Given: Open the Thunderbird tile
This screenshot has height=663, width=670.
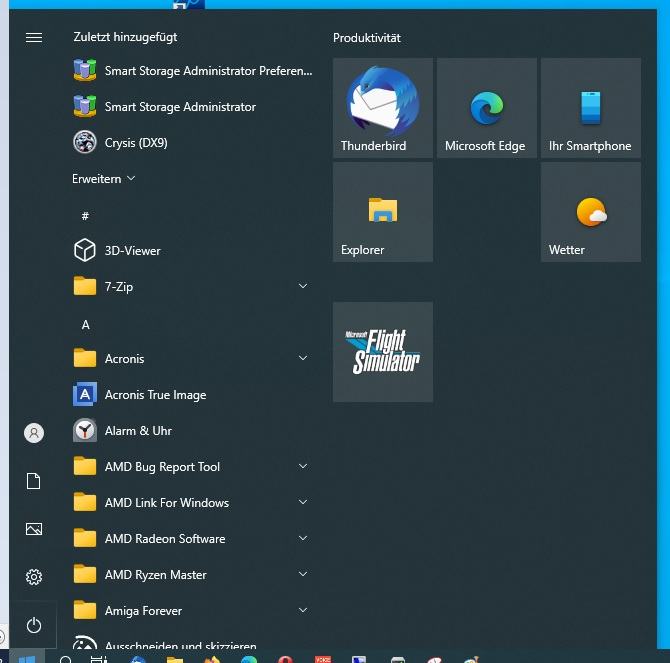Looking at the screenshot, I should click(x=383, y=108).
